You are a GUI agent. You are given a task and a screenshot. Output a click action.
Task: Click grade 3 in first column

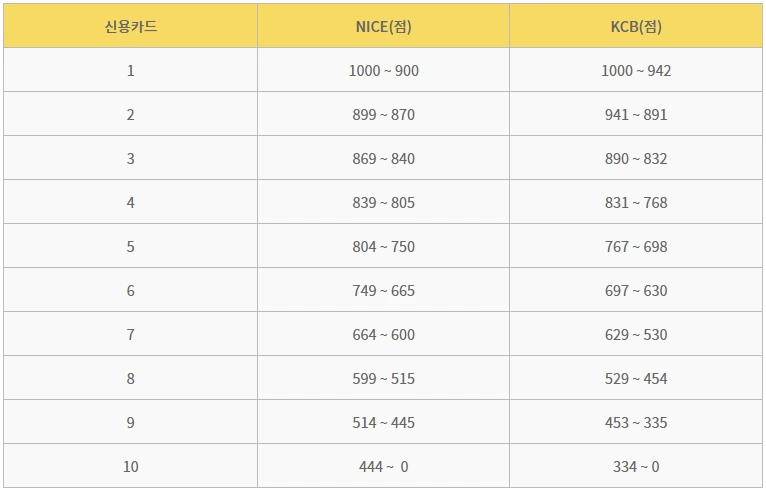130,159
